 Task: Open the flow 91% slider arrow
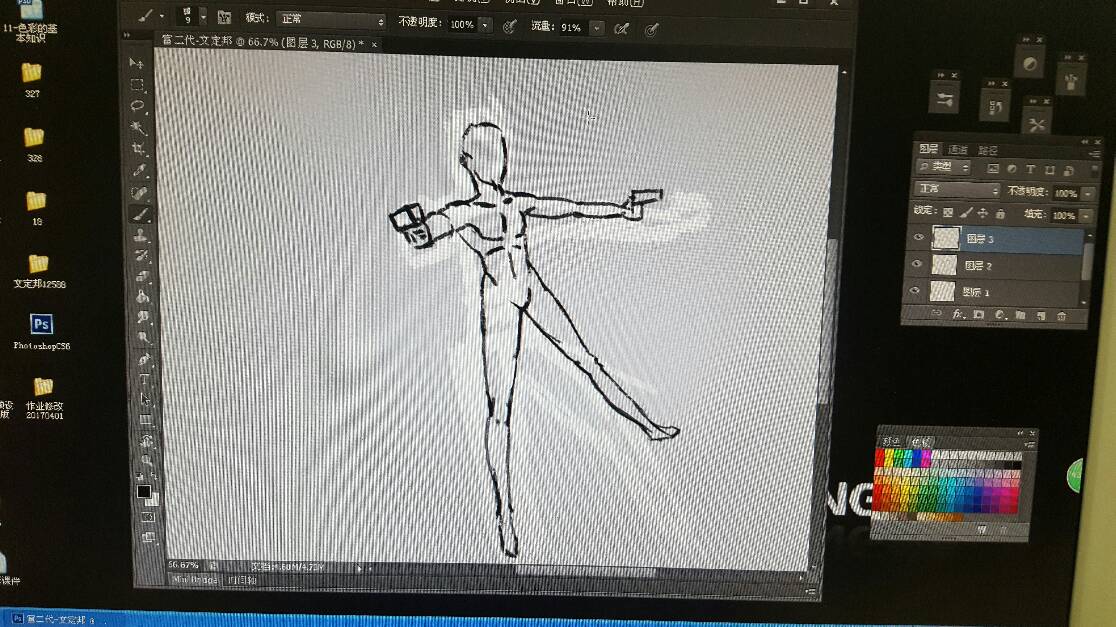pos(597,28)
